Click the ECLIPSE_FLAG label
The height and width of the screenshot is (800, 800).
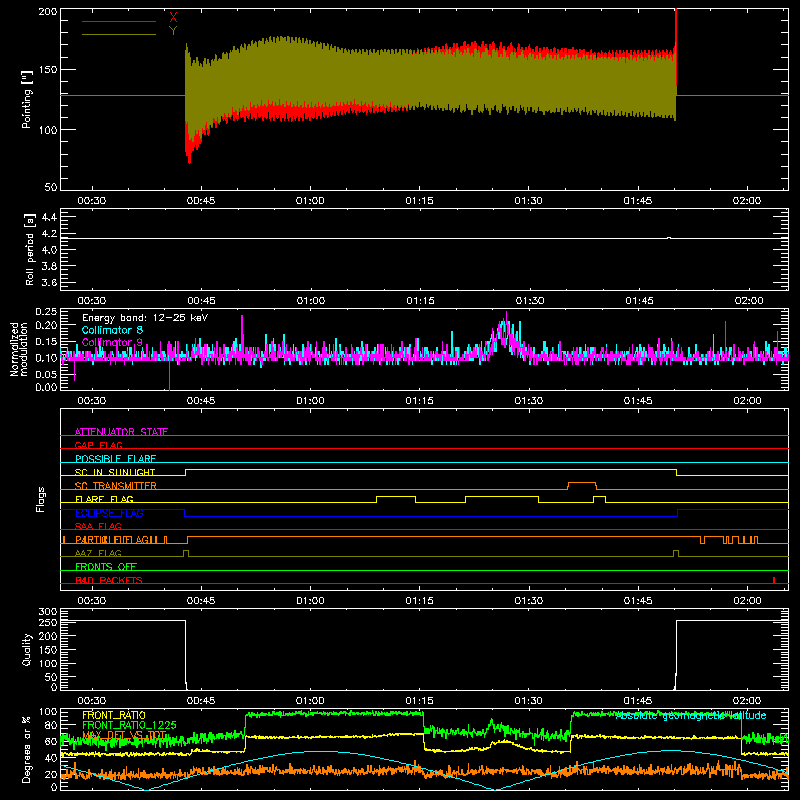click(x=109, y=513)
